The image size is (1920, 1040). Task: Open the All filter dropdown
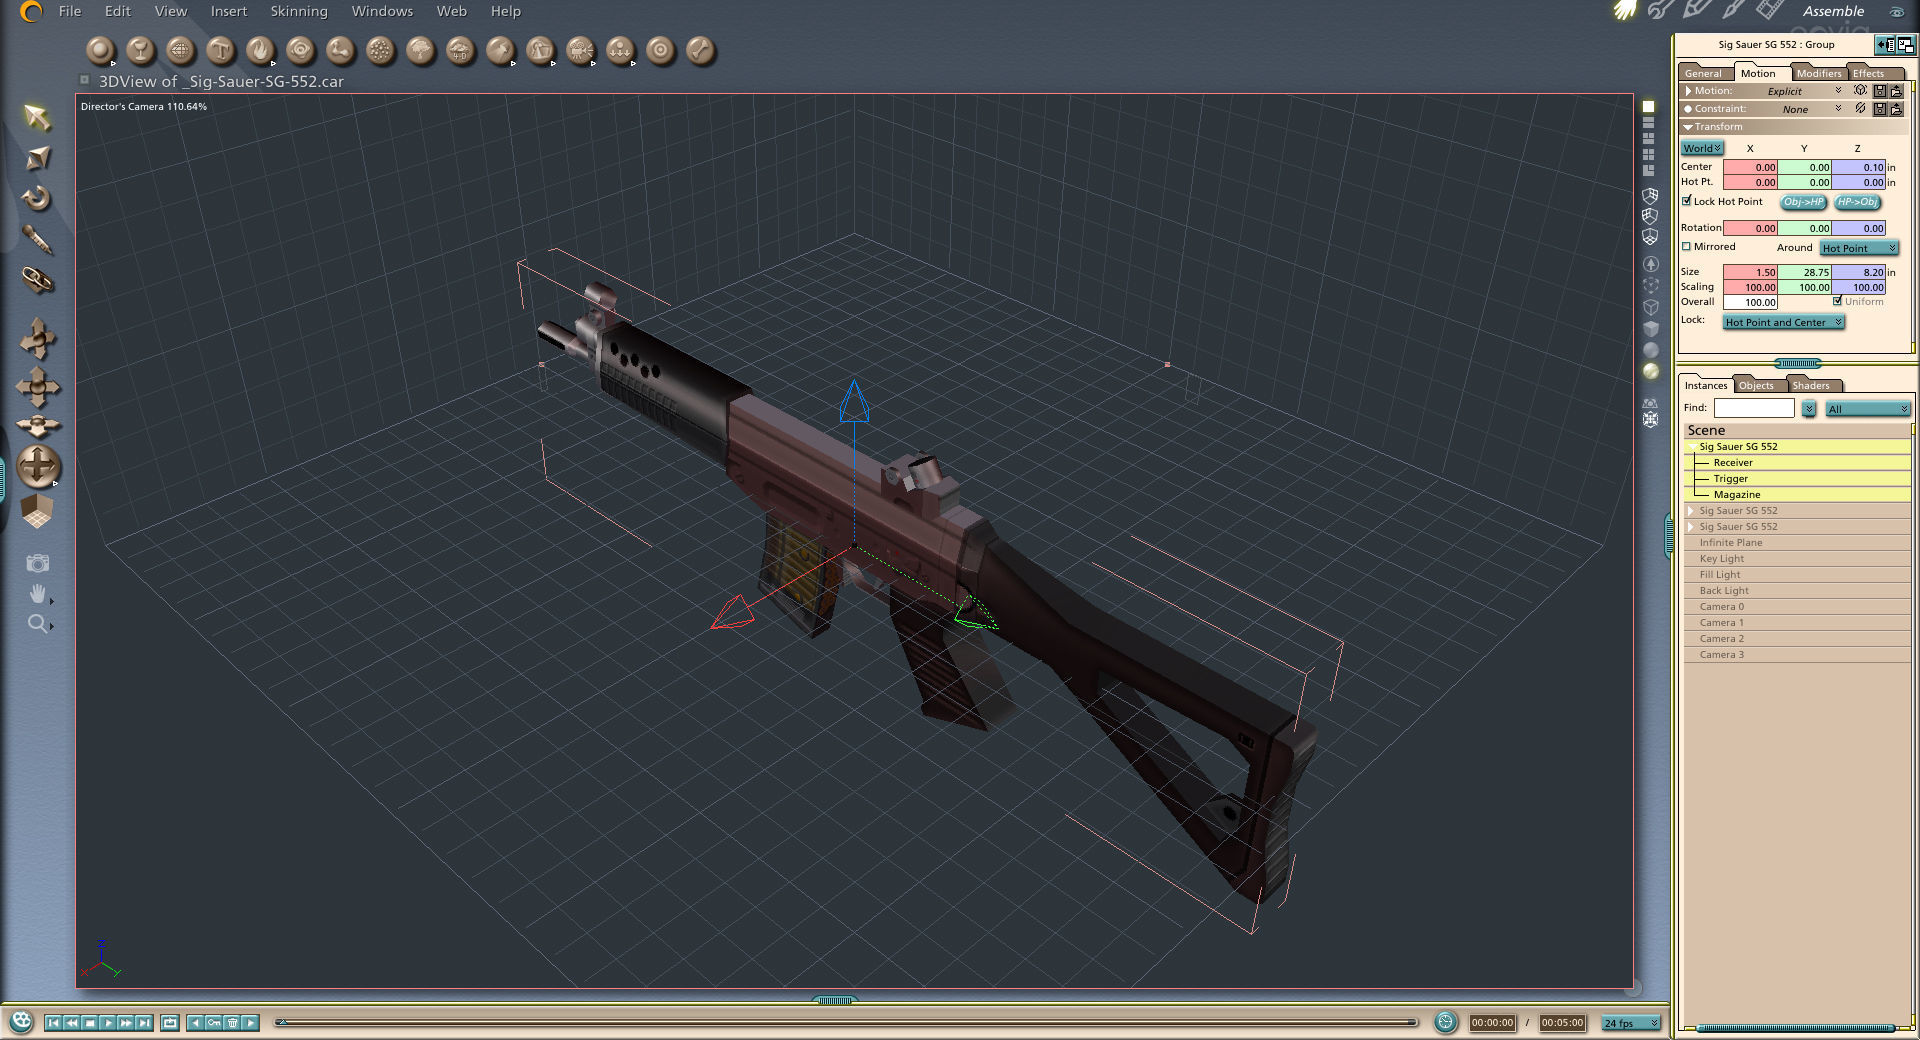click(1867, 409)
